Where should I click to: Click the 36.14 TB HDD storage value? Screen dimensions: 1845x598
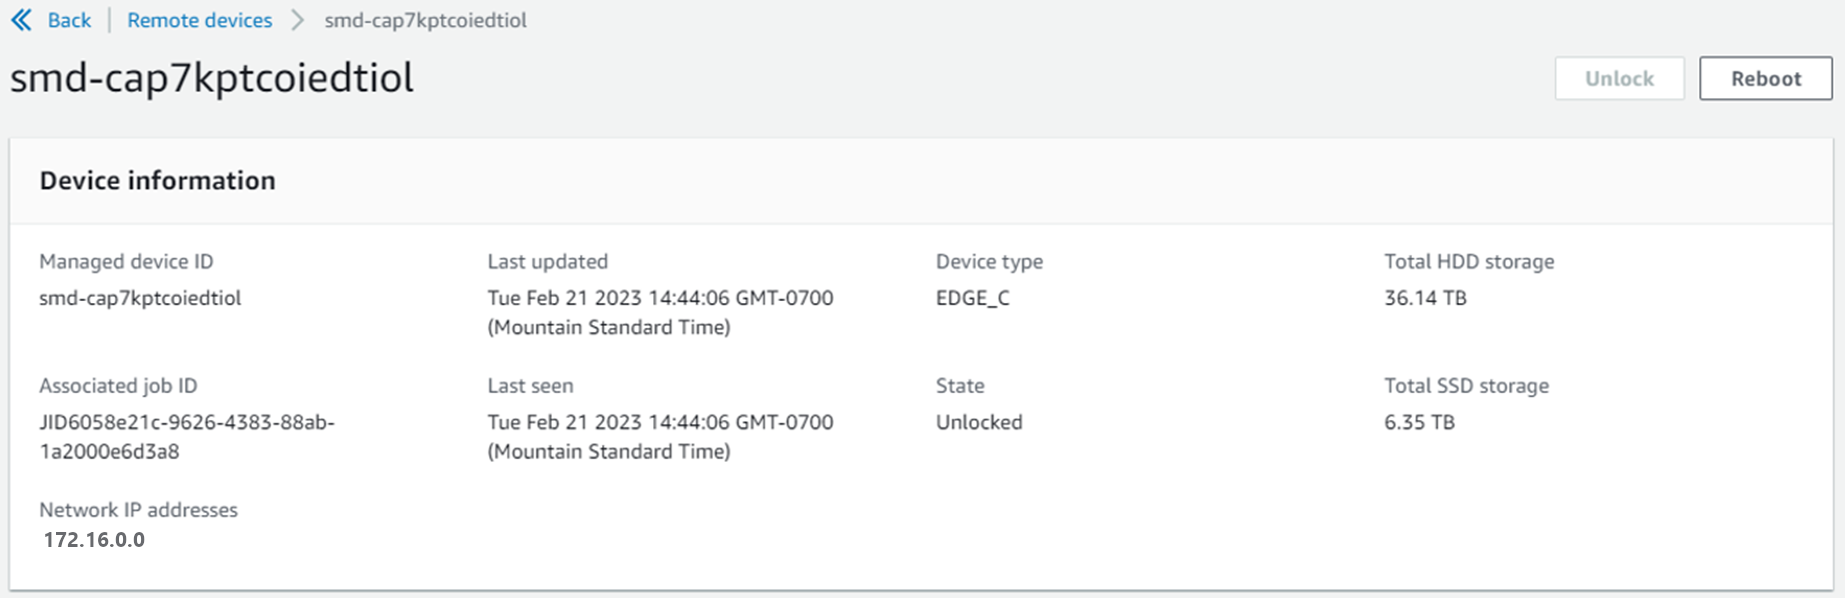[1425, 298]
